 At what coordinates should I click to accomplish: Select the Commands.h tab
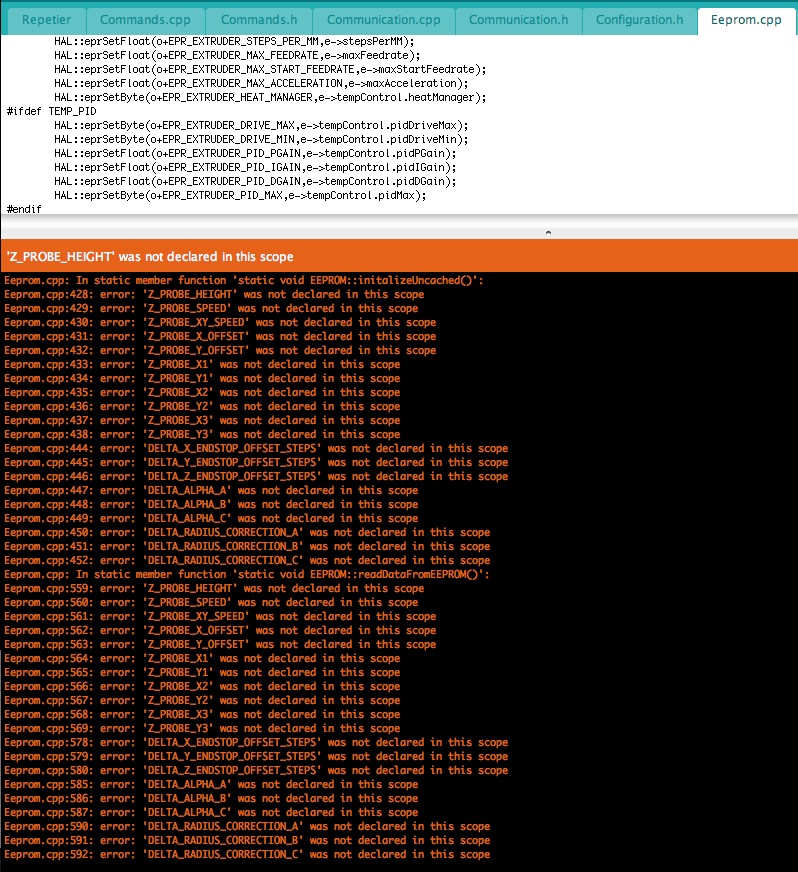[x=259, y=20]
